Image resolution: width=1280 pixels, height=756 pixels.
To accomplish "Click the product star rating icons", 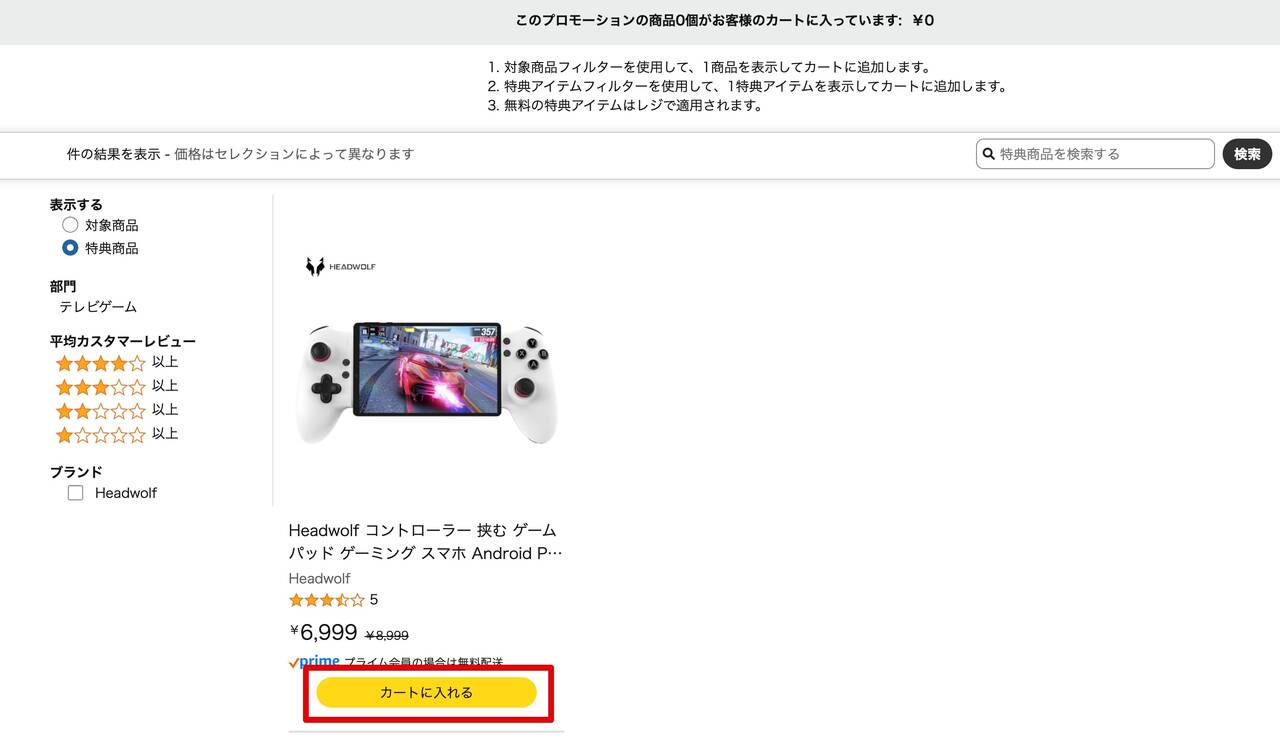I will [x=326, y=600].
